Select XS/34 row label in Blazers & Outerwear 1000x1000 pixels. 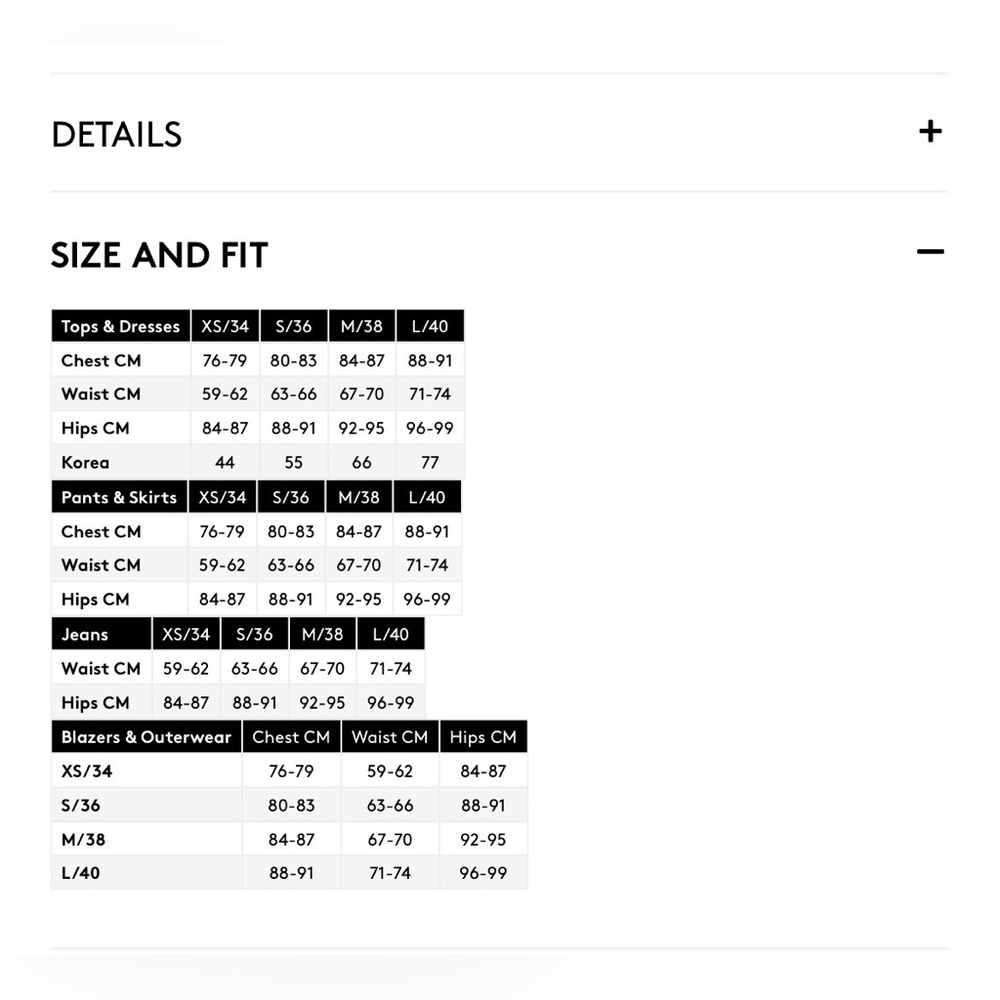click(87, 772)
